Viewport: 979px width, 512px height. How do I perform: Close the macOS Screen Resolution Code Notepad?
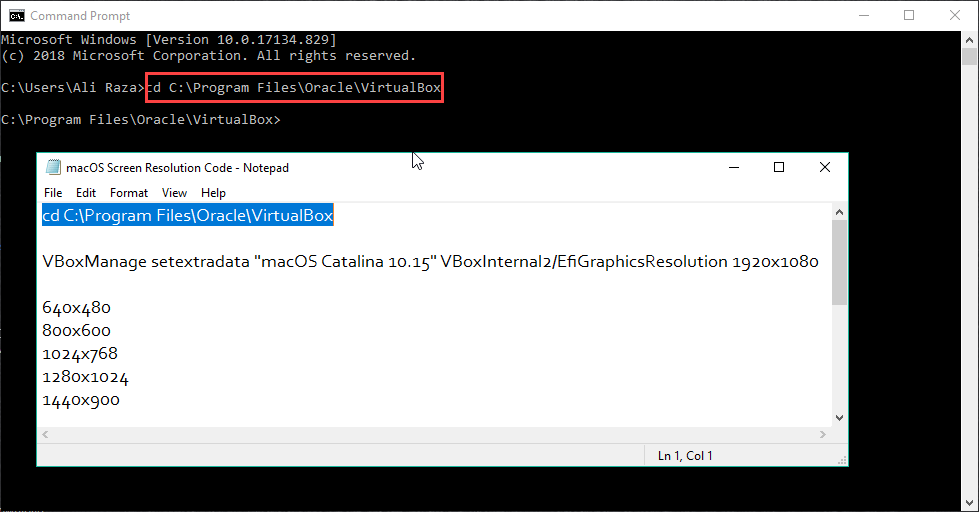[x=824, y=168]
